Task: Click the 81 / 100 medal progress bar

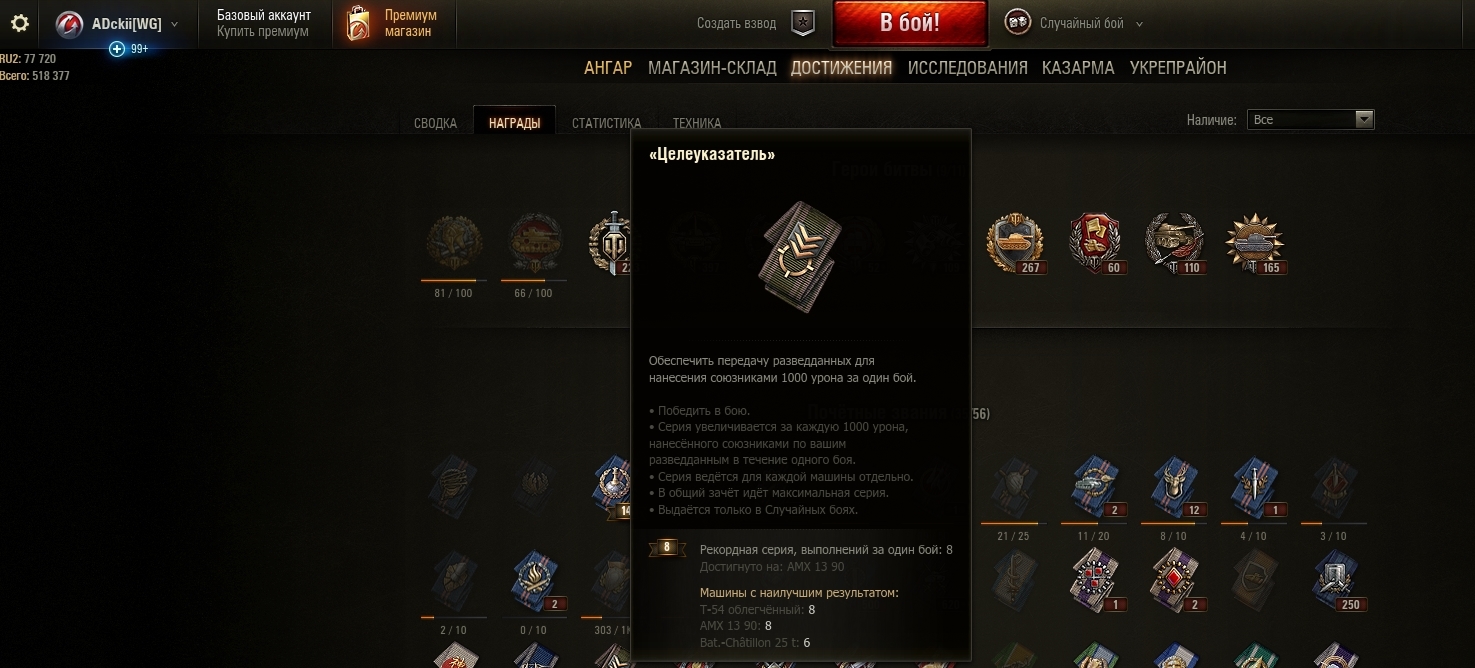Action: pos(453,280)
